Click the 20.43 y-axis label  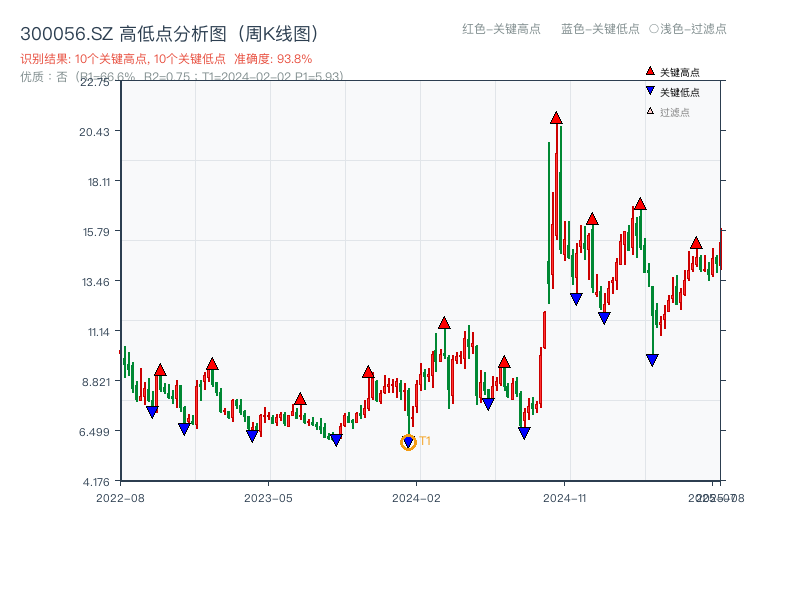94,132
